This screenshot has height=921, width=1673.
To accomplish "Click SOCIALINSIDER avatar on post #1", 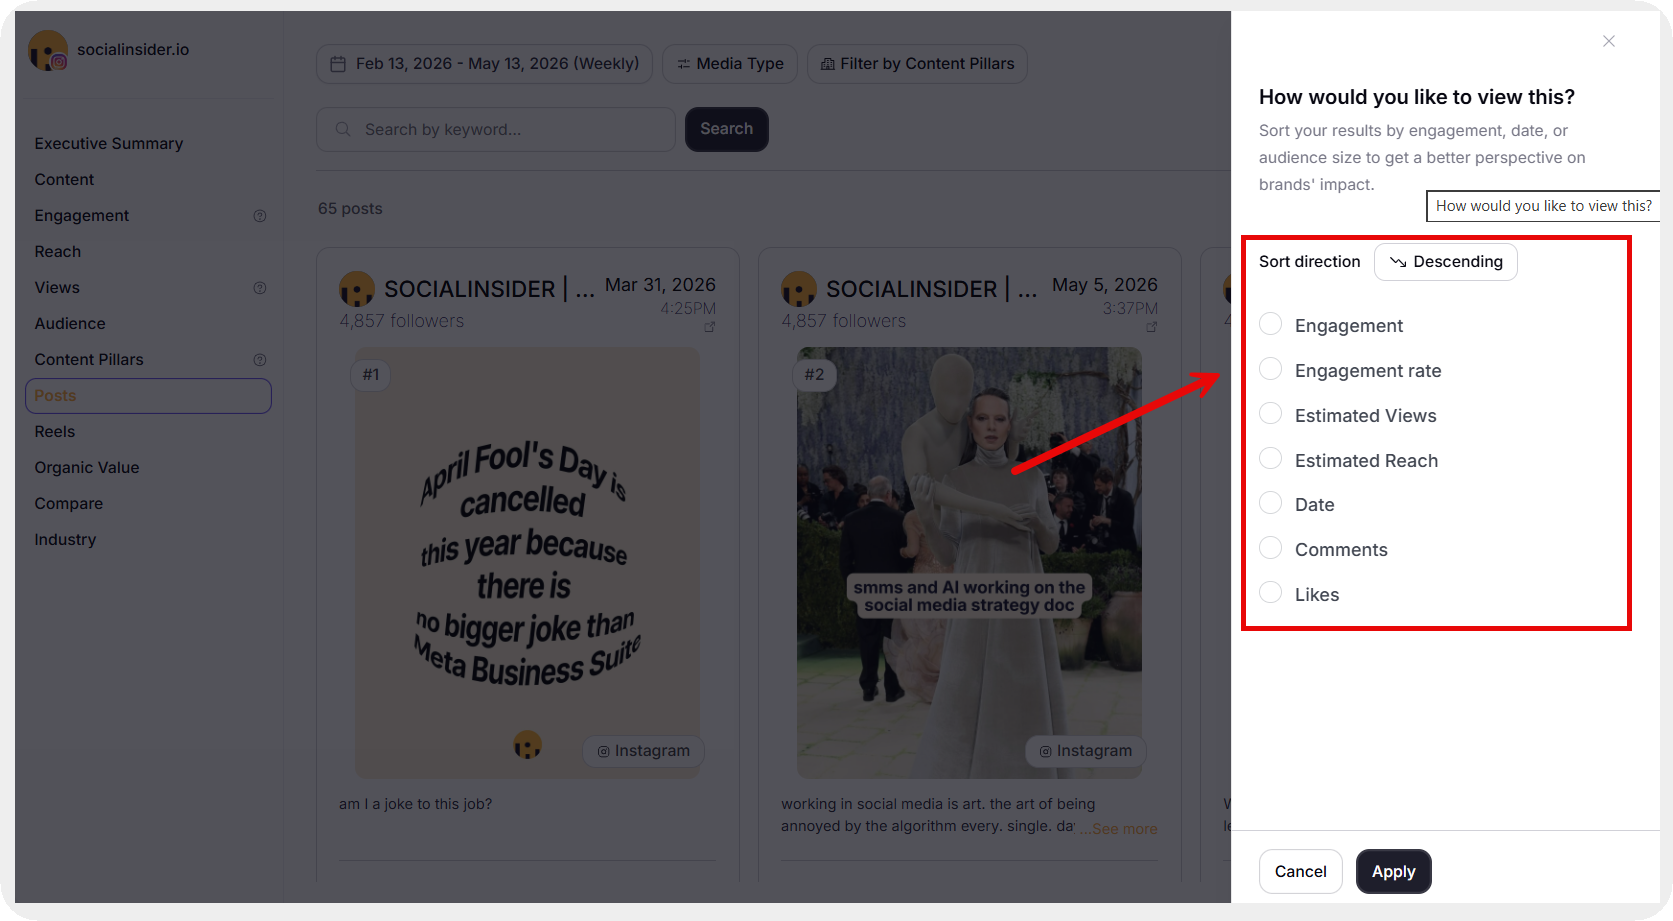I will click(x=357, y=289).
